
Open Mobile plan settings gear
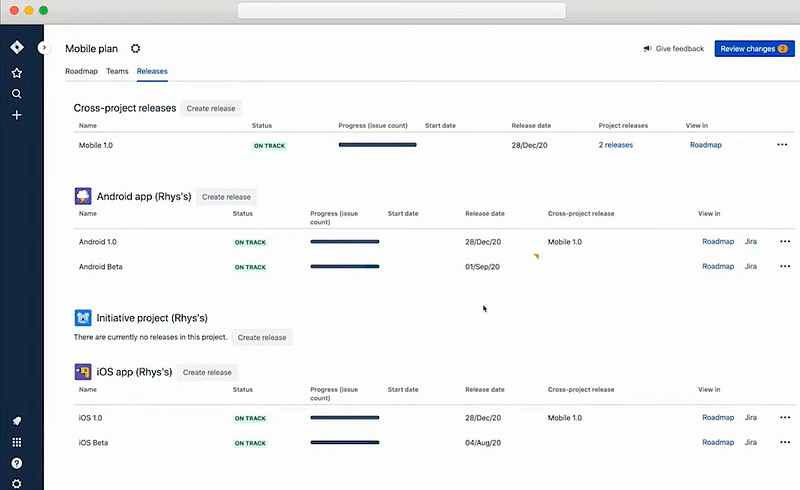tap(135, 48)
